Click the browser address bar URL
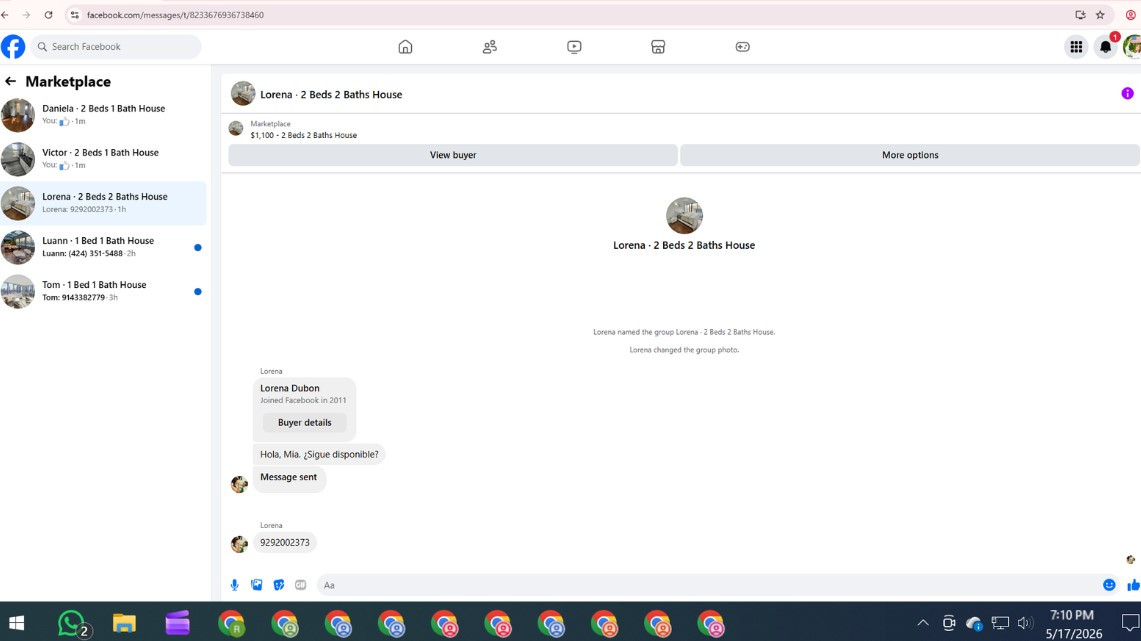 tap(175, 15)
